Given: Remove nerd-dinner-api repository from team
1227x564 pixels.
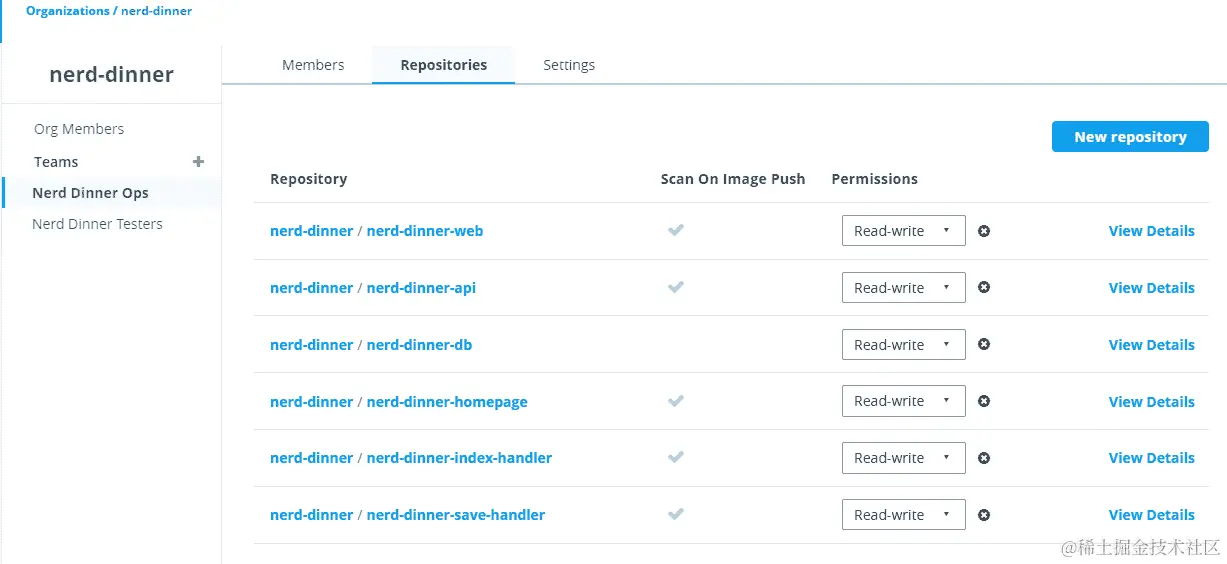Looking at the screenshot, I should [984, 288].
